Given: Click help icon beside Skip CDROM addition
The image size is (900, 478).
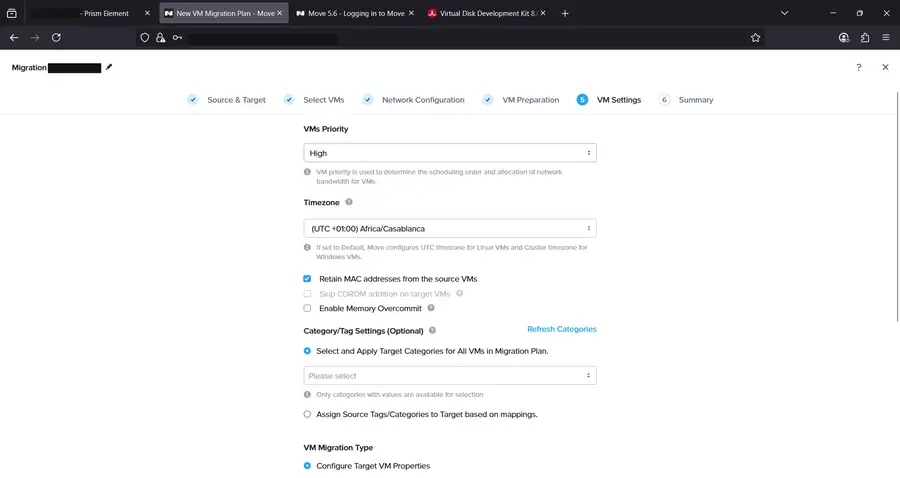Looking at the screenshot, I should 459,293.
